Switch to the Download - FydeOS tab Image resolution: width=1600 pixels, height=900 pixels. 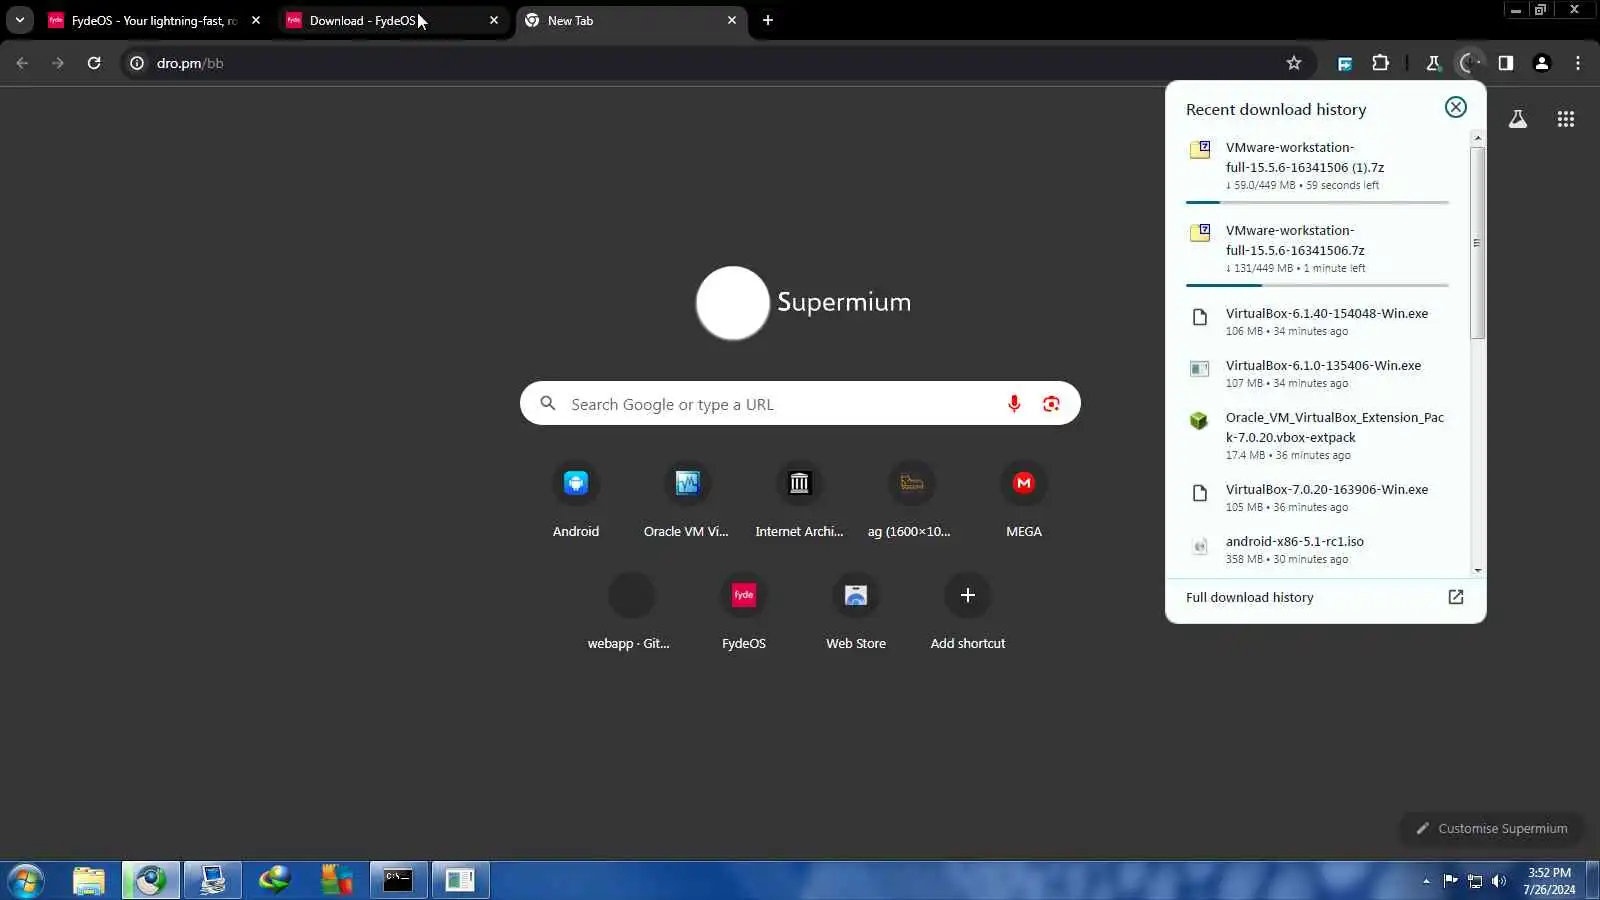pos(393,20)
